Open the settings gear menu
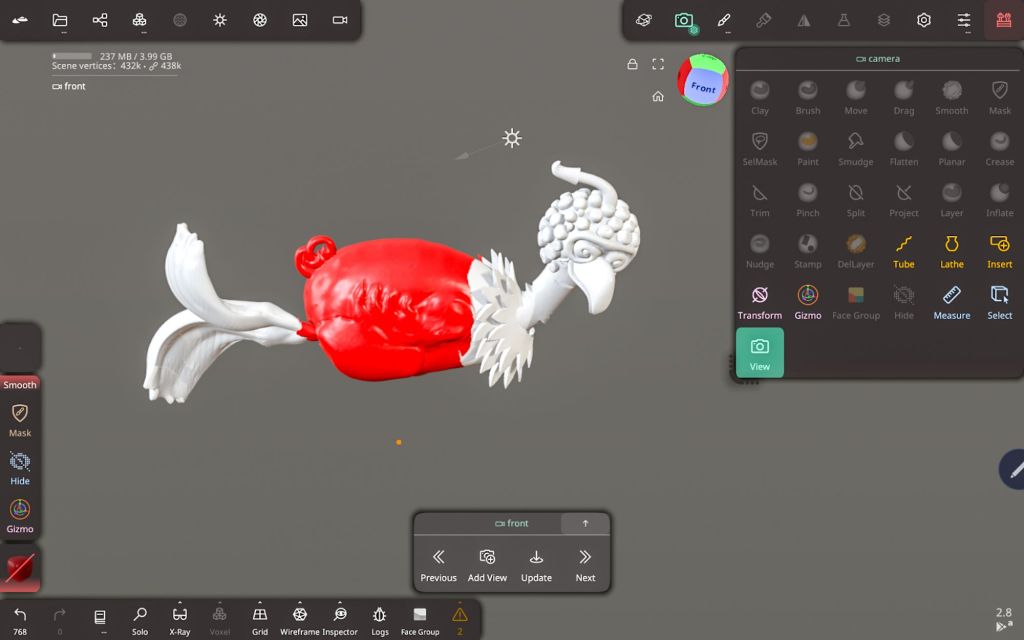 click(924, 20)
